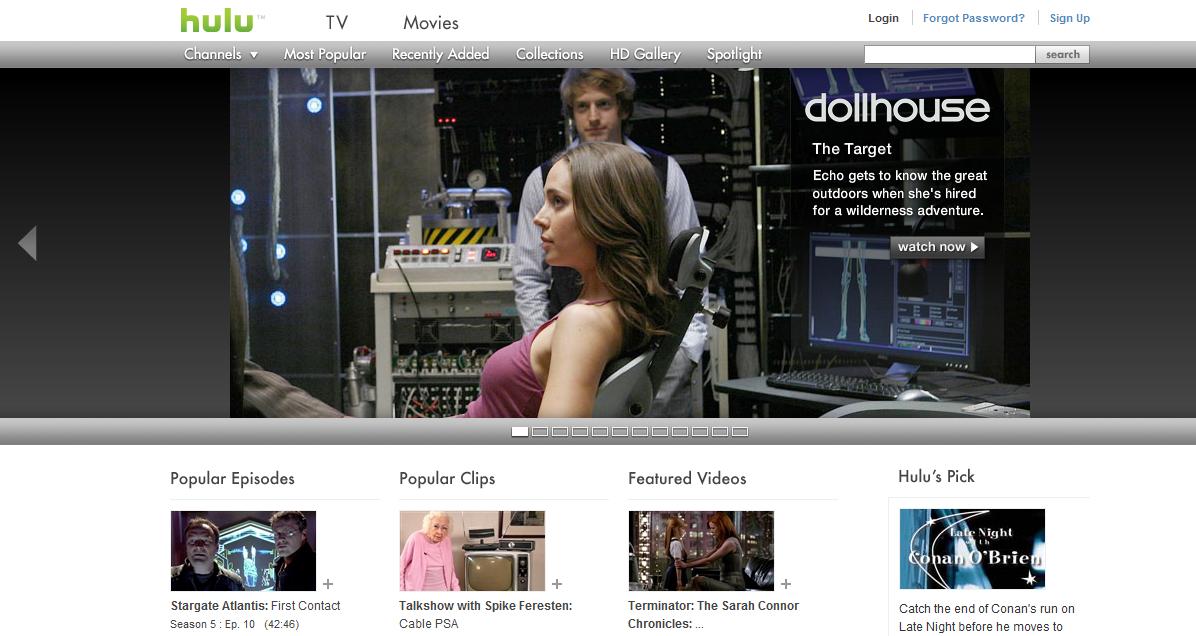Select the second carousel slide indicator
Viewport: 1196px width, 636px height.
pos(540,432)
